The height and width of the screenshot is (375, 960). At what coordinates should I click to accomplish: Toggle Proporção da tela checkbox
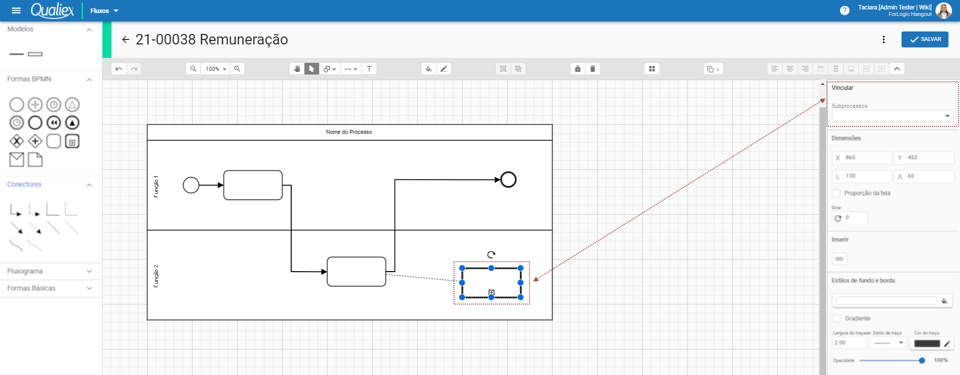pos(836,193)
